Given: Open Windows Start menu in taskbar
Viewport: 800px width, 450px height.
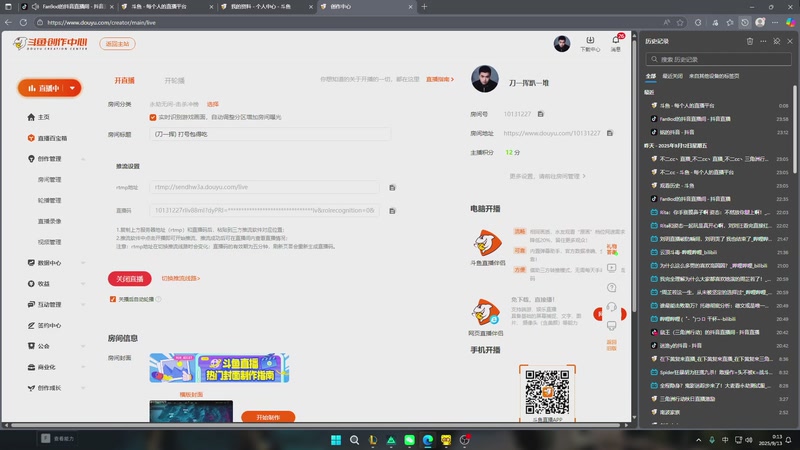Looking at the screenshot, I should coord(336,440).
